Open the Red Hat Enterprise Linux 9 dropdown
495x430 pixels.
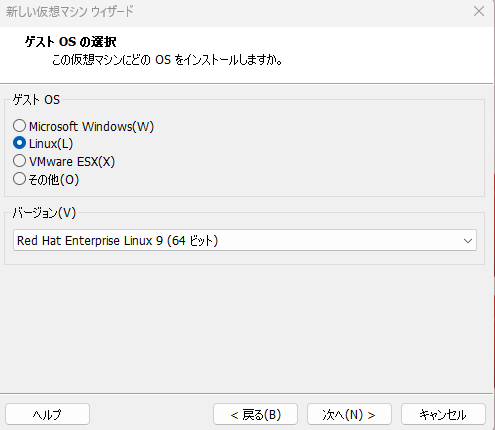coord(245,240)
